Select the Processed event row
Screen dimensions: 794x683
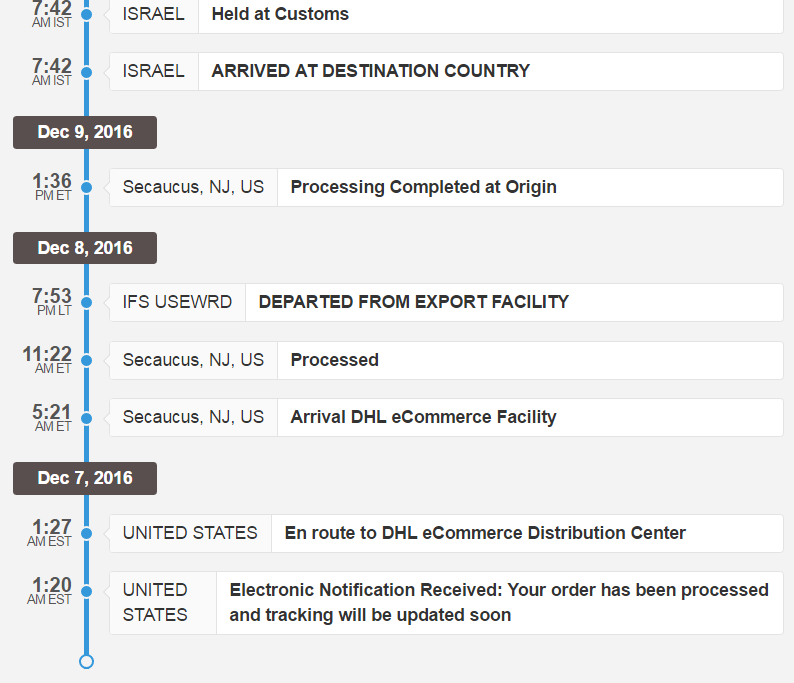coord(446,360)
